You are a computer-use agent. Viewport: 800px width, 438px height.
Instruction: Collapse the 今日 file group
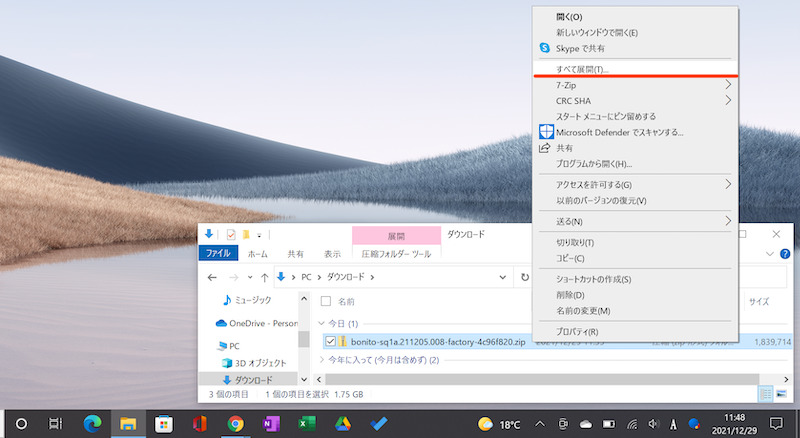click(x=322, y=324)
